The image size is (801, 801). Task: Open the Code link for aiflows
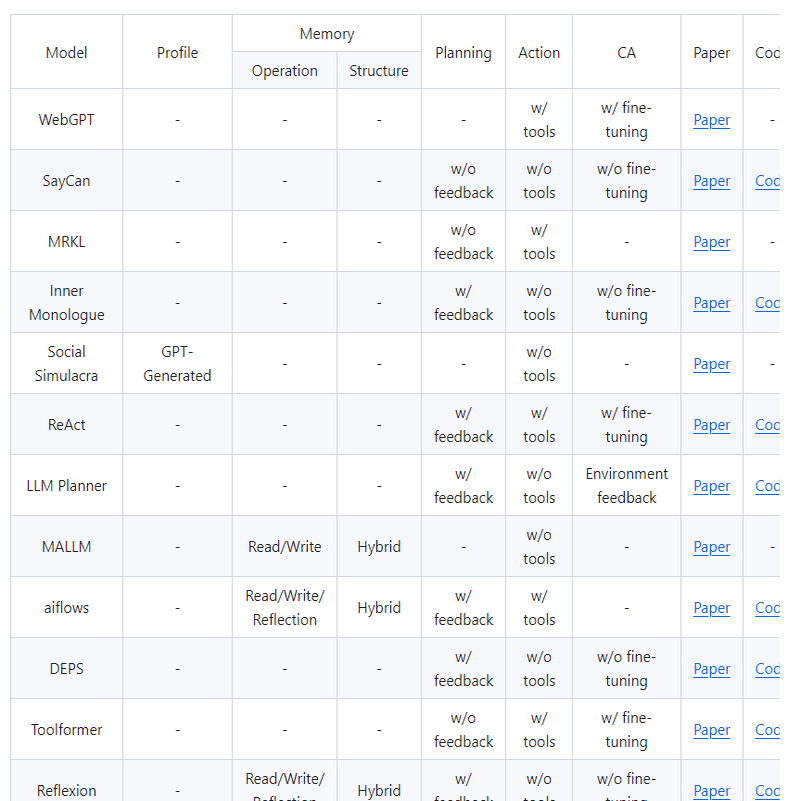(767, 608)
